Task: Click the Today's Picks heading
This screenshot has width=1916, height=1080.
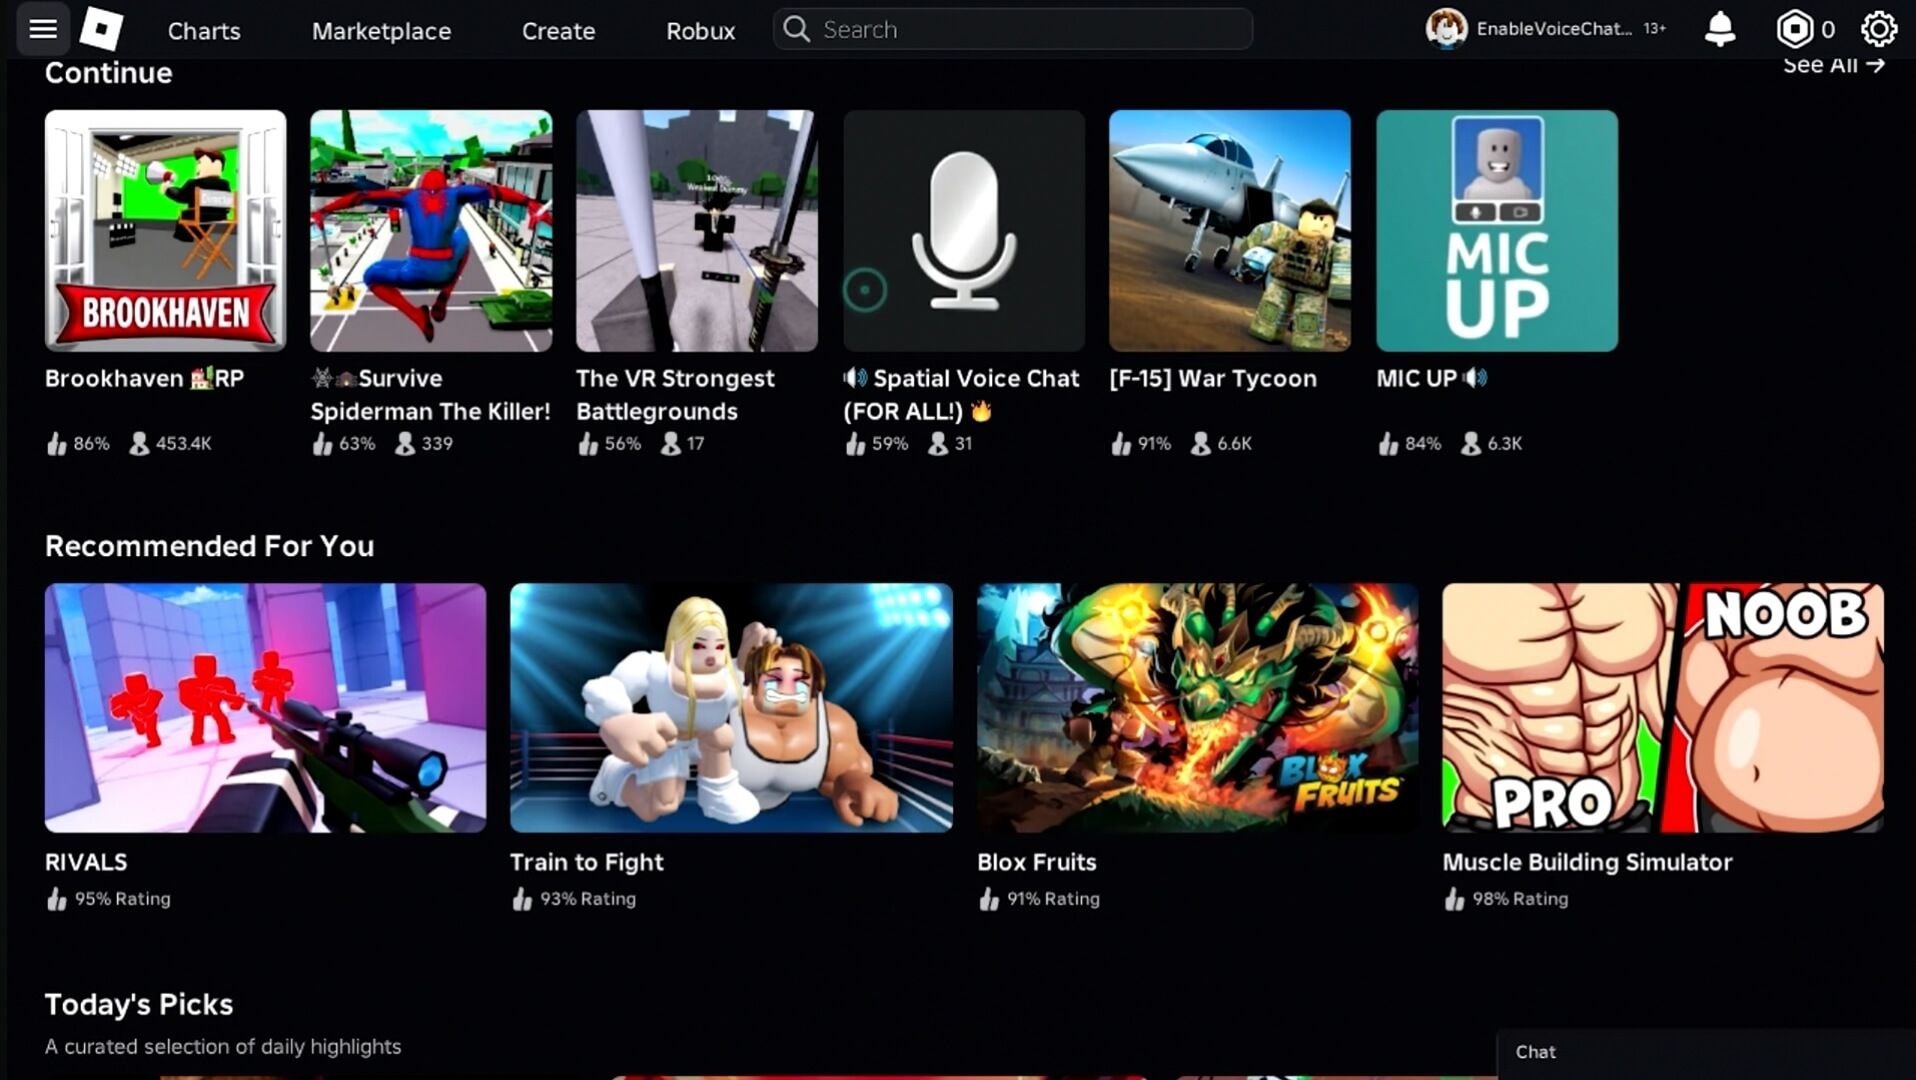Action: coord(139,1004)
